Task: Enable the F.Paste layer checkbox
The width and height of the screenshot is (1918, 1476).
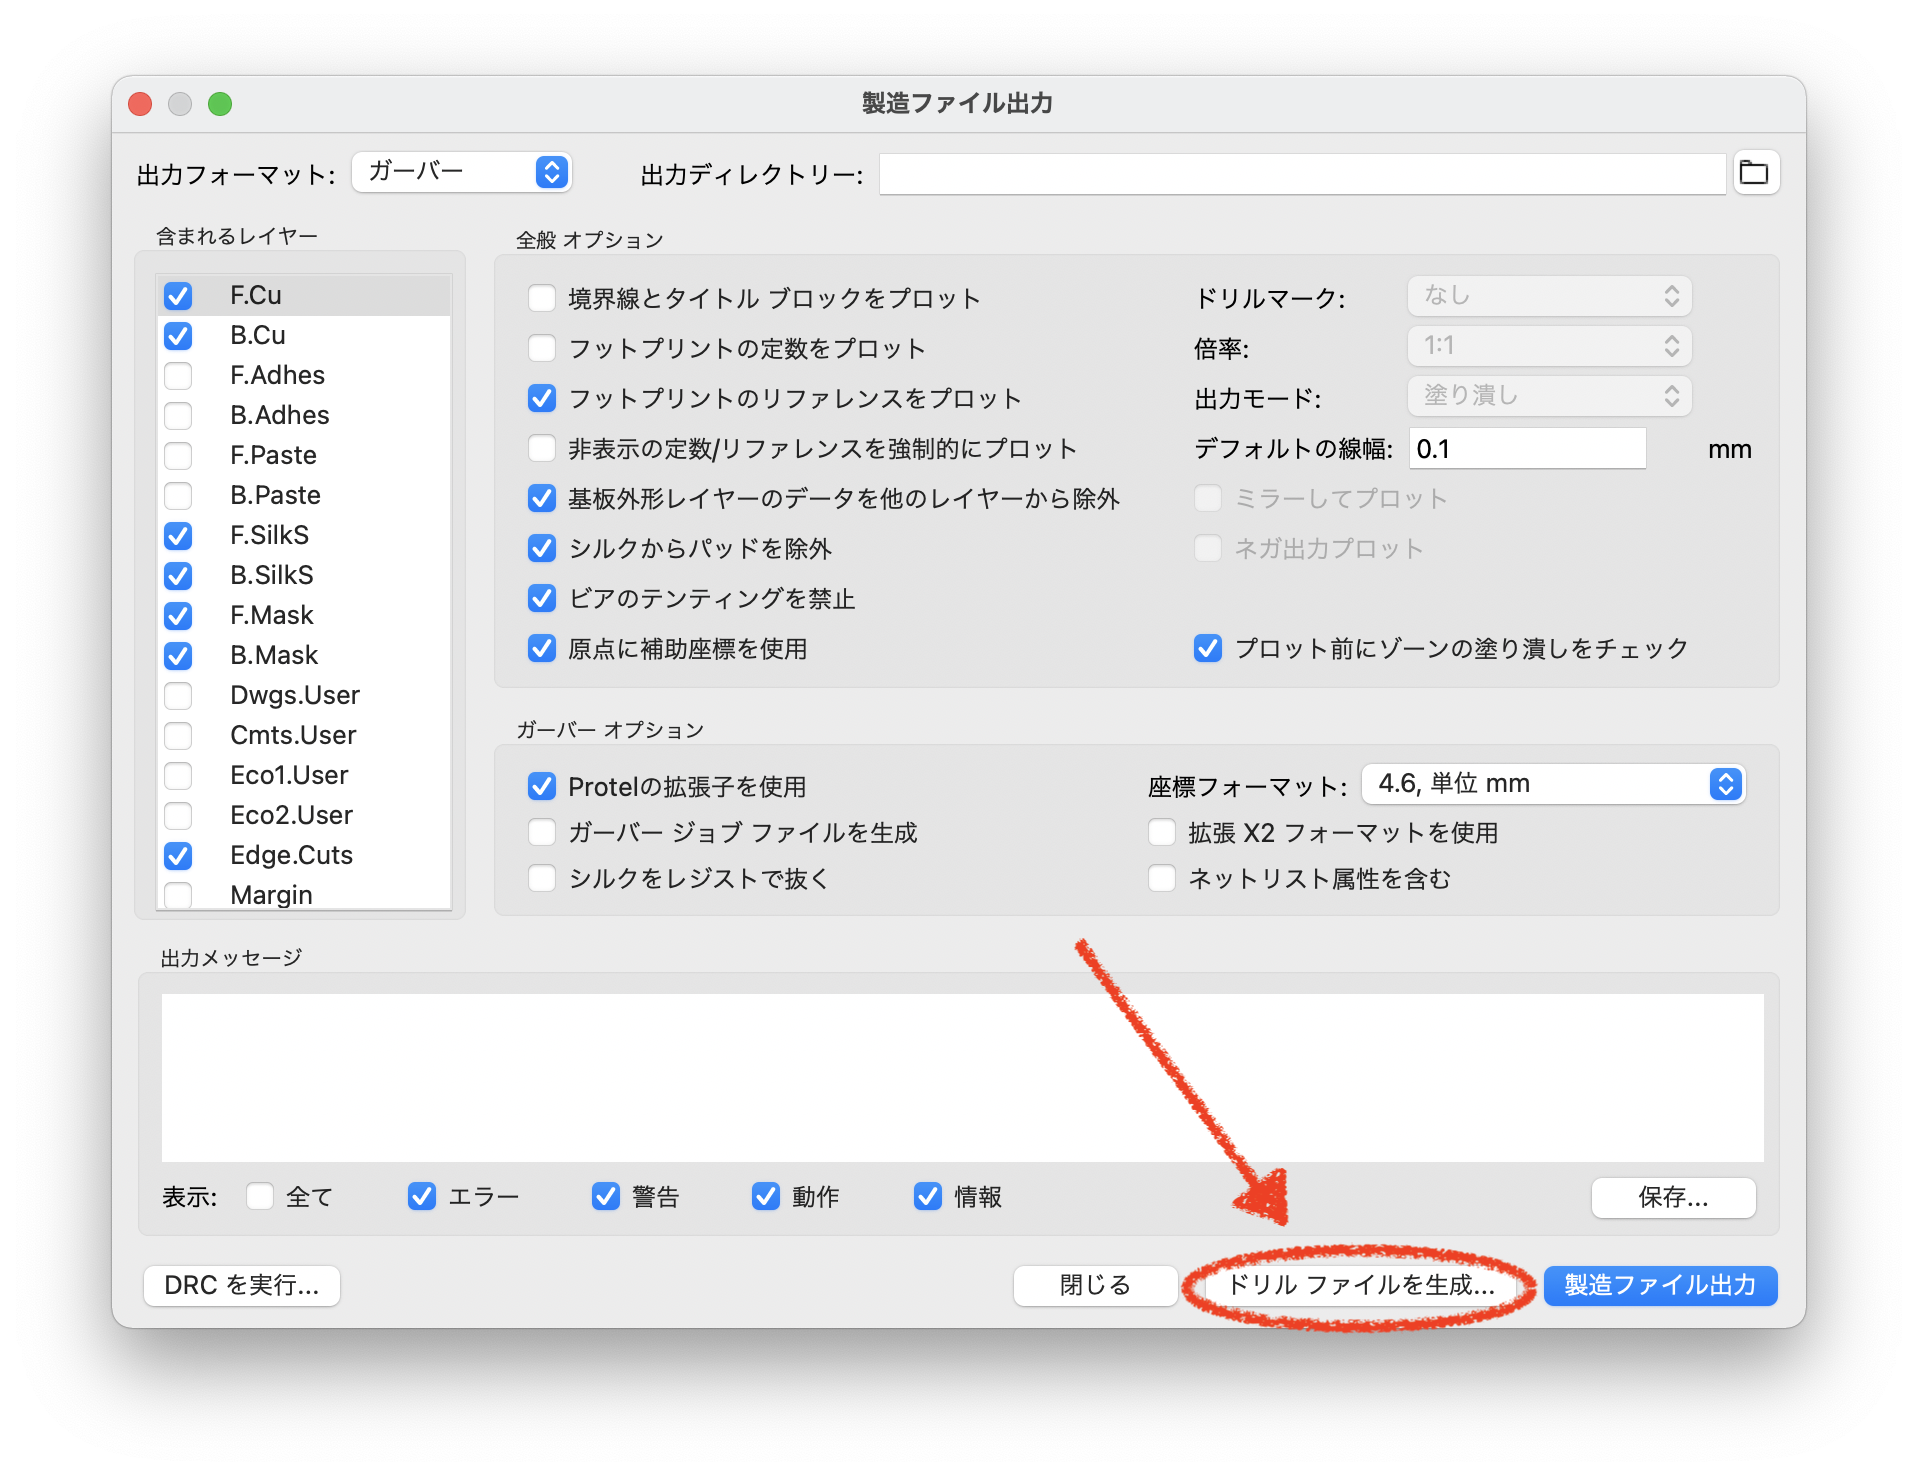Action: pyautogui.click(x=178, y=456)
